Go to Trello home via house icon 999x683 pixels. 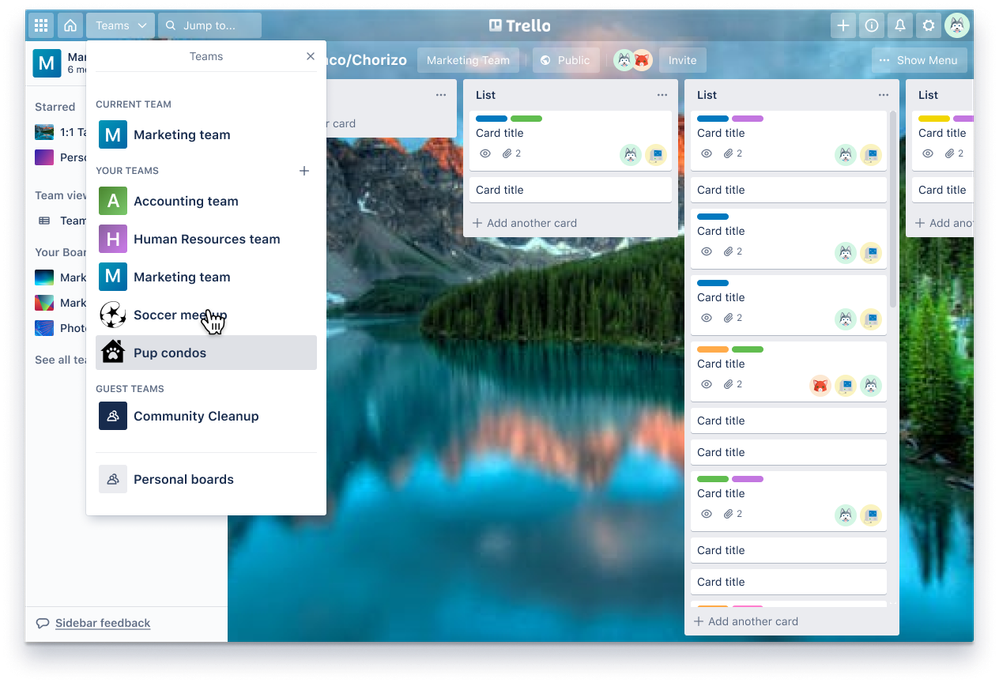coord(70,25)
